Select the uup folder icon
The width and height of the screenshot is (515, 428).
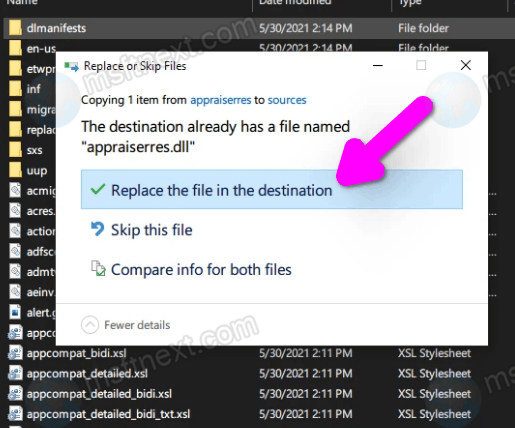coord(15,170)
